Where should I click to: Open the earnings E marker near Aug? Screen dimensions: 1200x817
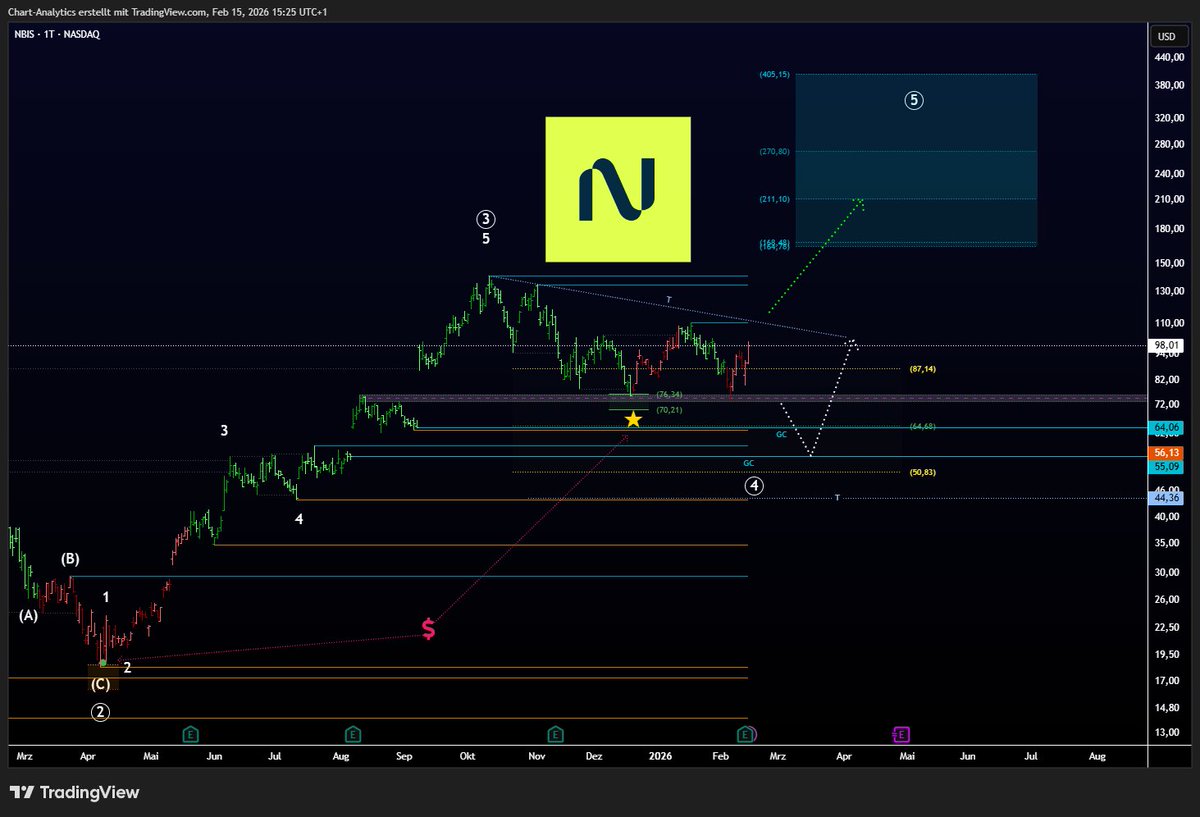click(351, 735)
